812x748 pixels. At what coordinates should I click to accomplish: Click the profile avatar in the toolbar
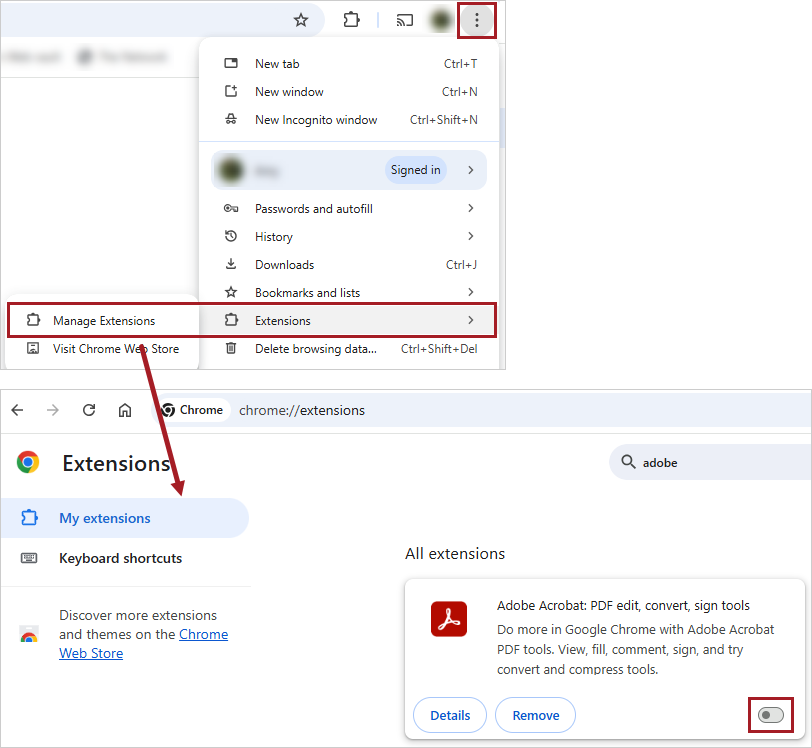[441, 19]
